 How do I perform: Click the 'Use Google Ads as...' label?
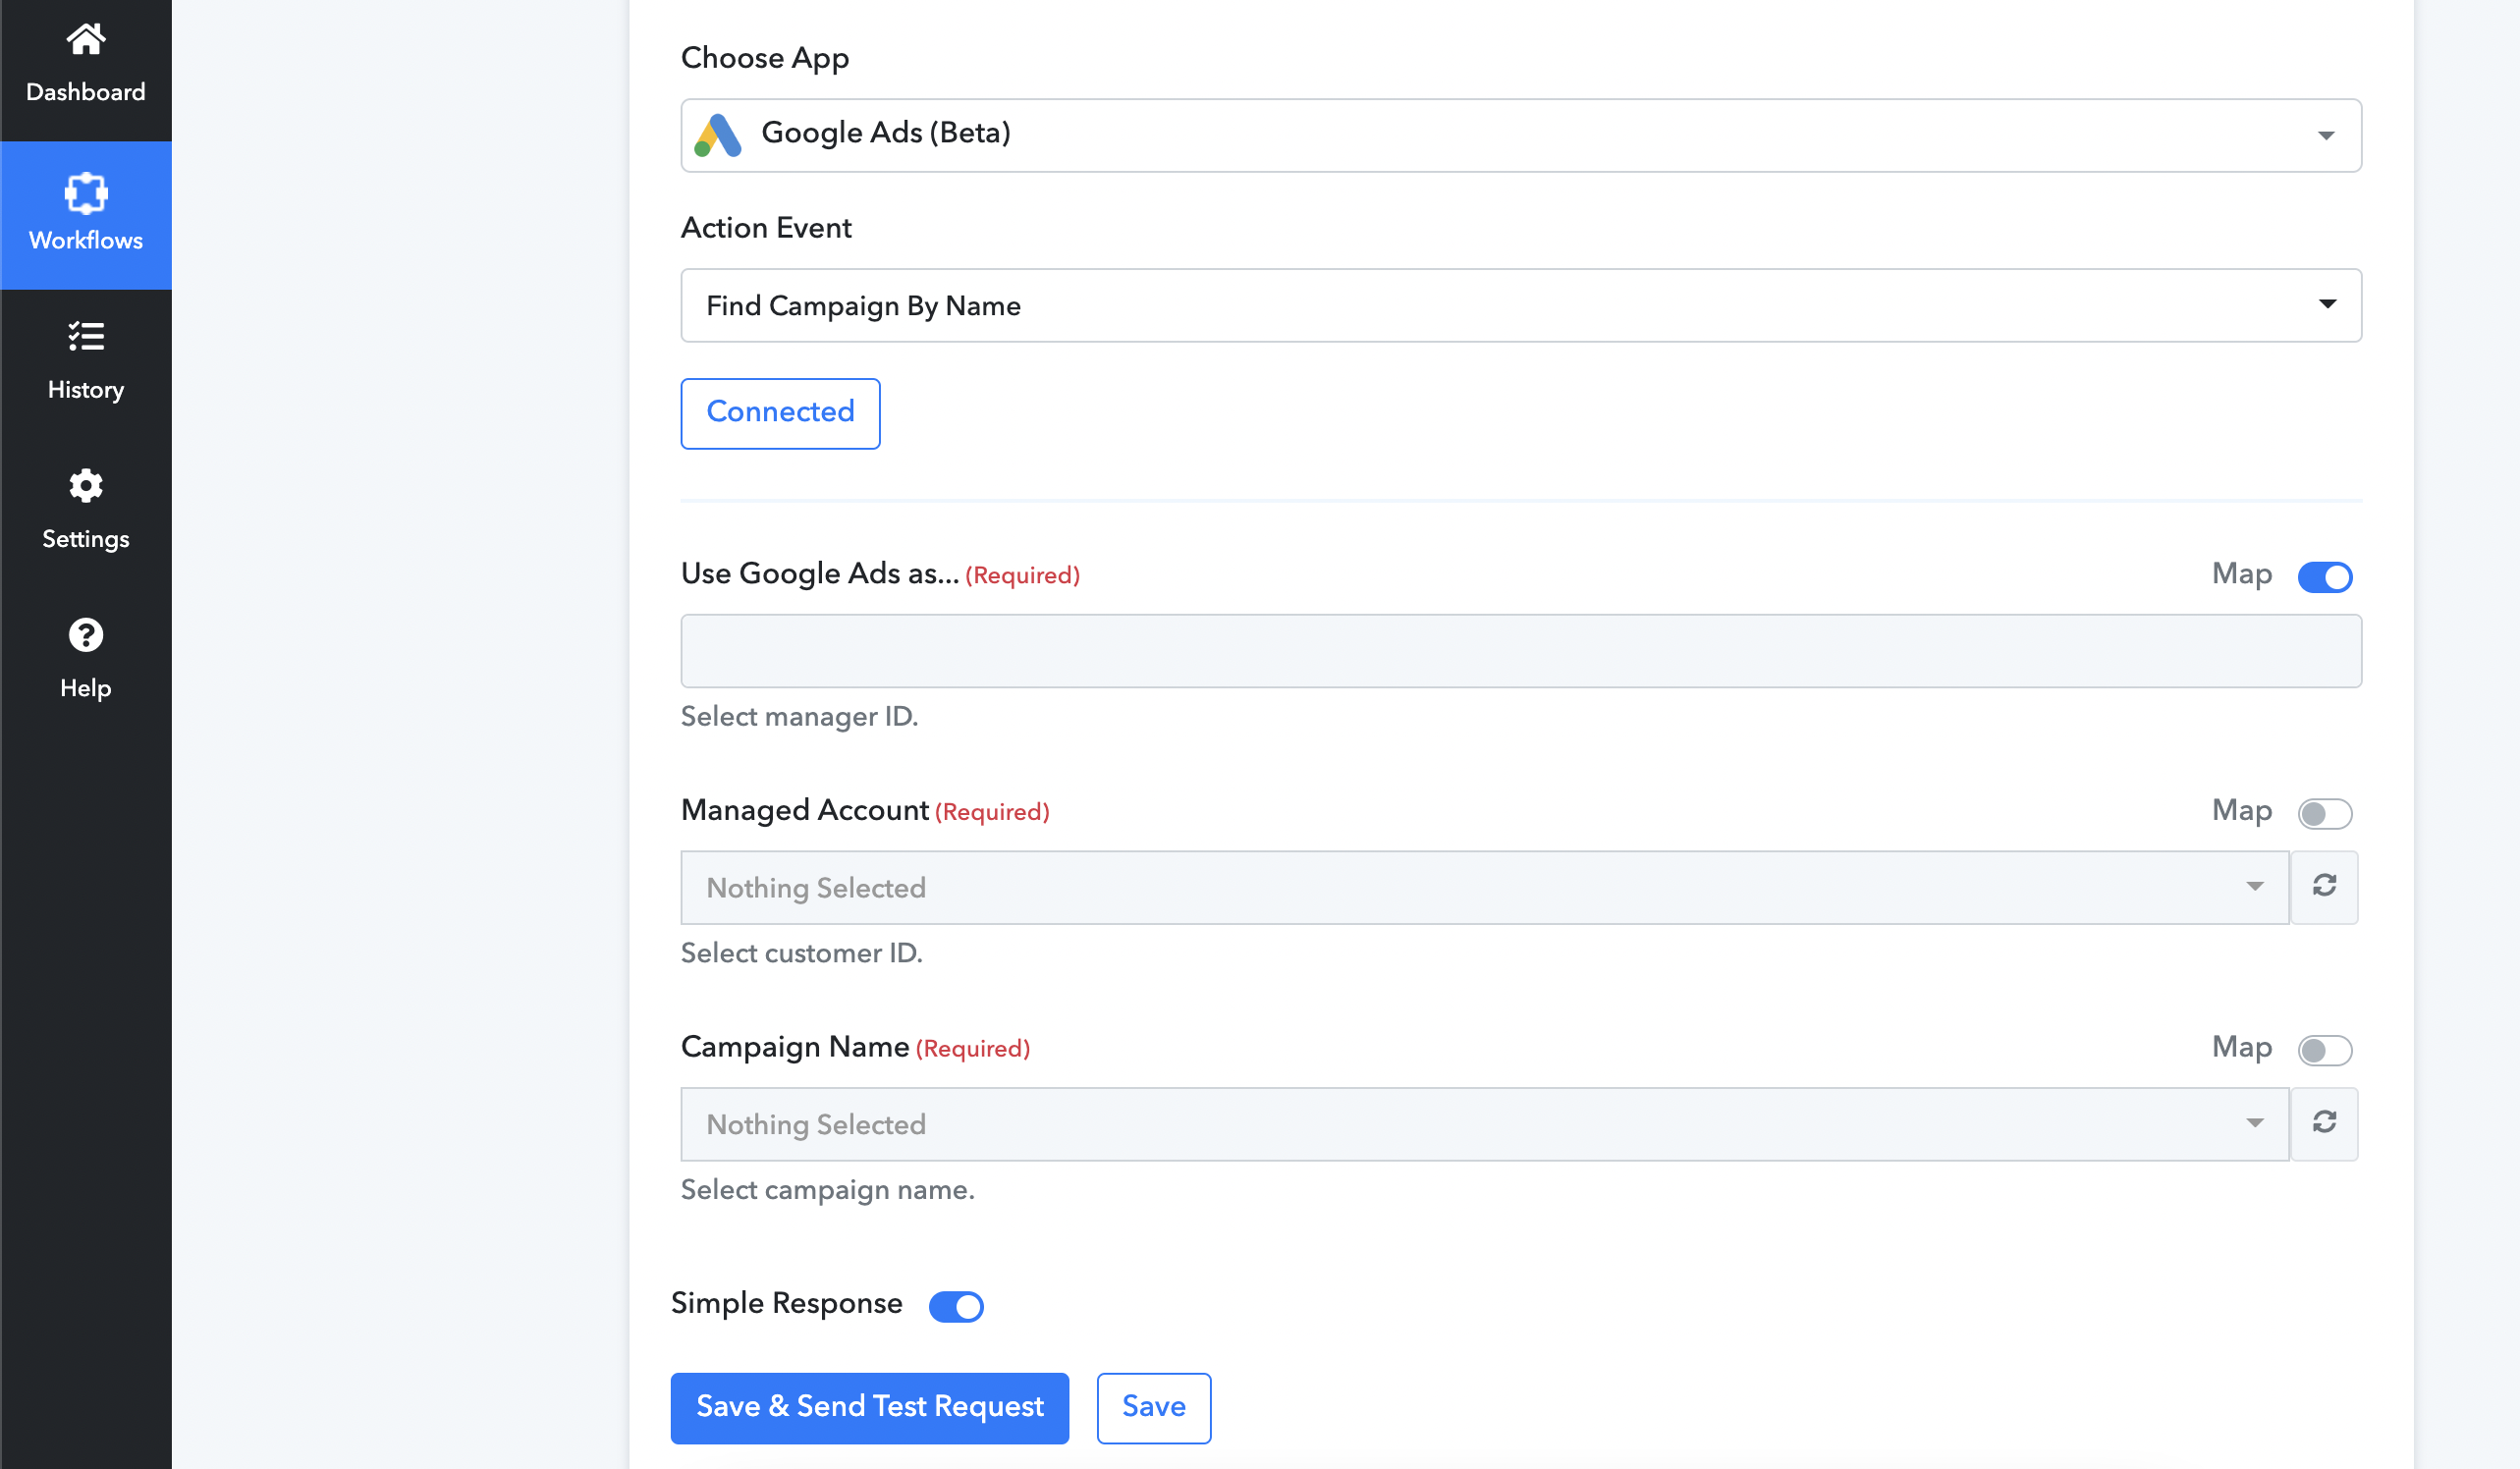click(x=820, y=573)
